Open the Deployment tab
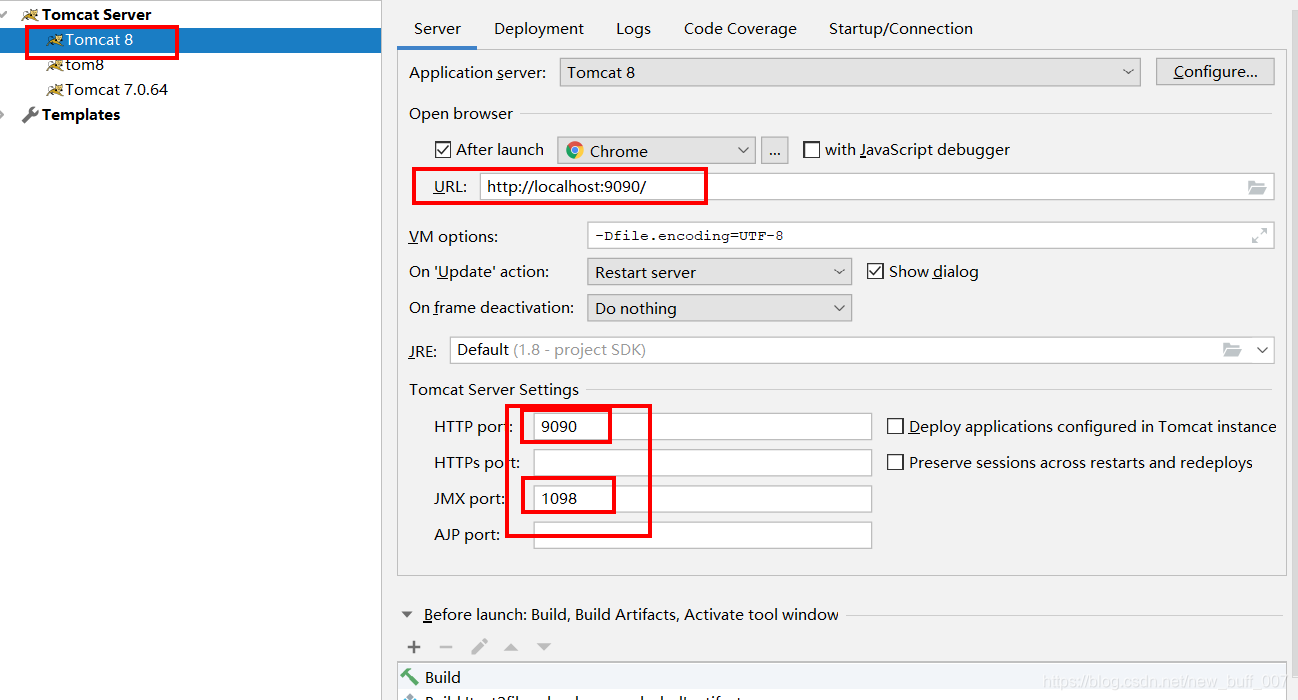Viewport: 1298px width, 700px height. [539, 28]
